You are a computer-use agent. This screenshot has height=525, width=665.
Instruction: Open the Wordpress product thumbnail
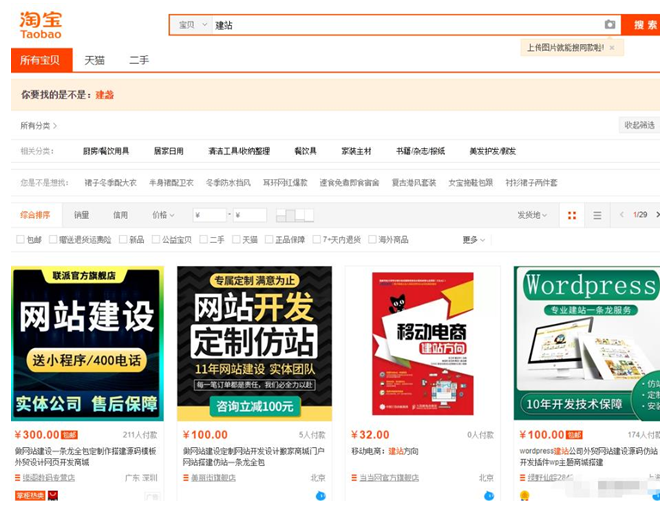587,343
